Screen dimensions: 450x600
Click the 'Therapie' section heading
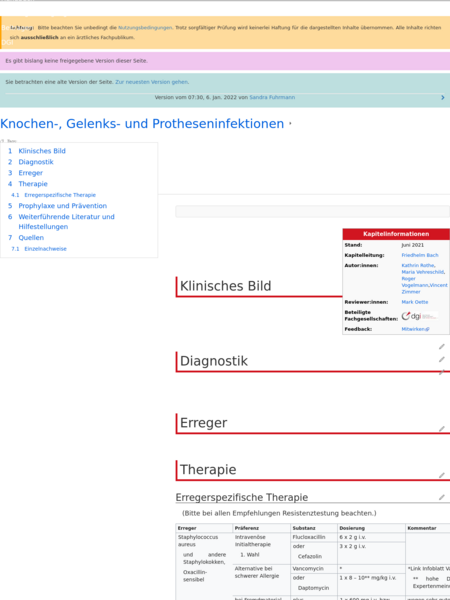coord(208,470)
